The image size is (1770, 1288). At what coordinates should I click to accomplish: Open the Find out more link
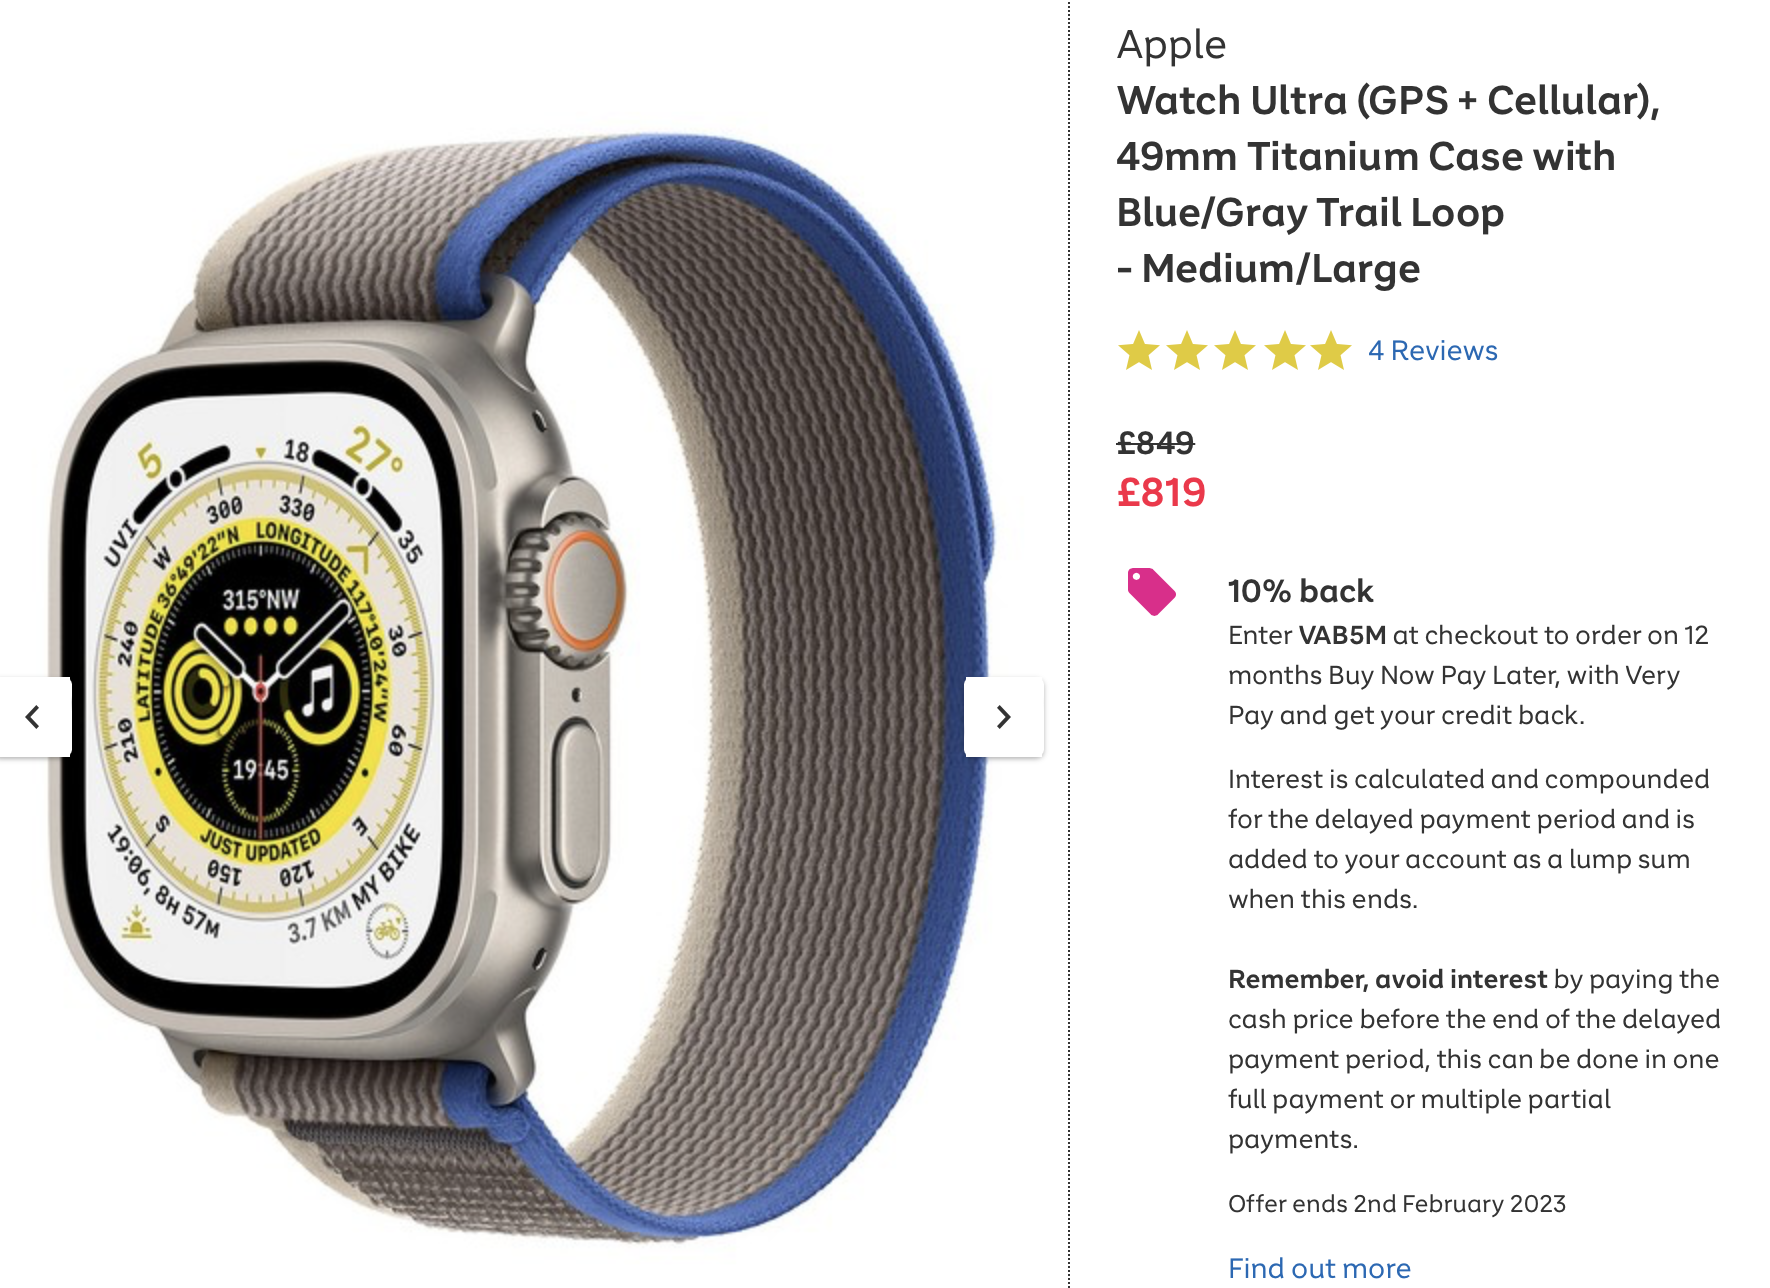click(x=1319, y=1268)
